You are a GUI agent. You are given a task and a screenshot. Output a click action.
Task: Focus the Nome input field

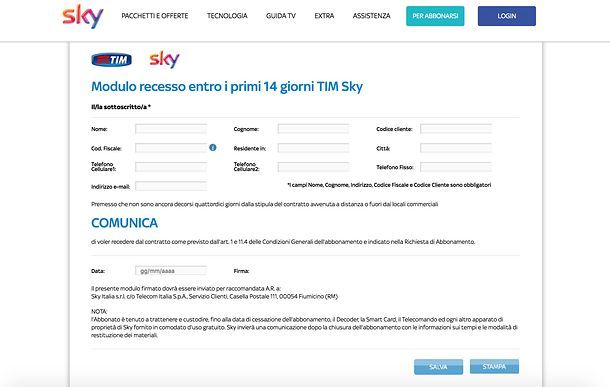171,129
